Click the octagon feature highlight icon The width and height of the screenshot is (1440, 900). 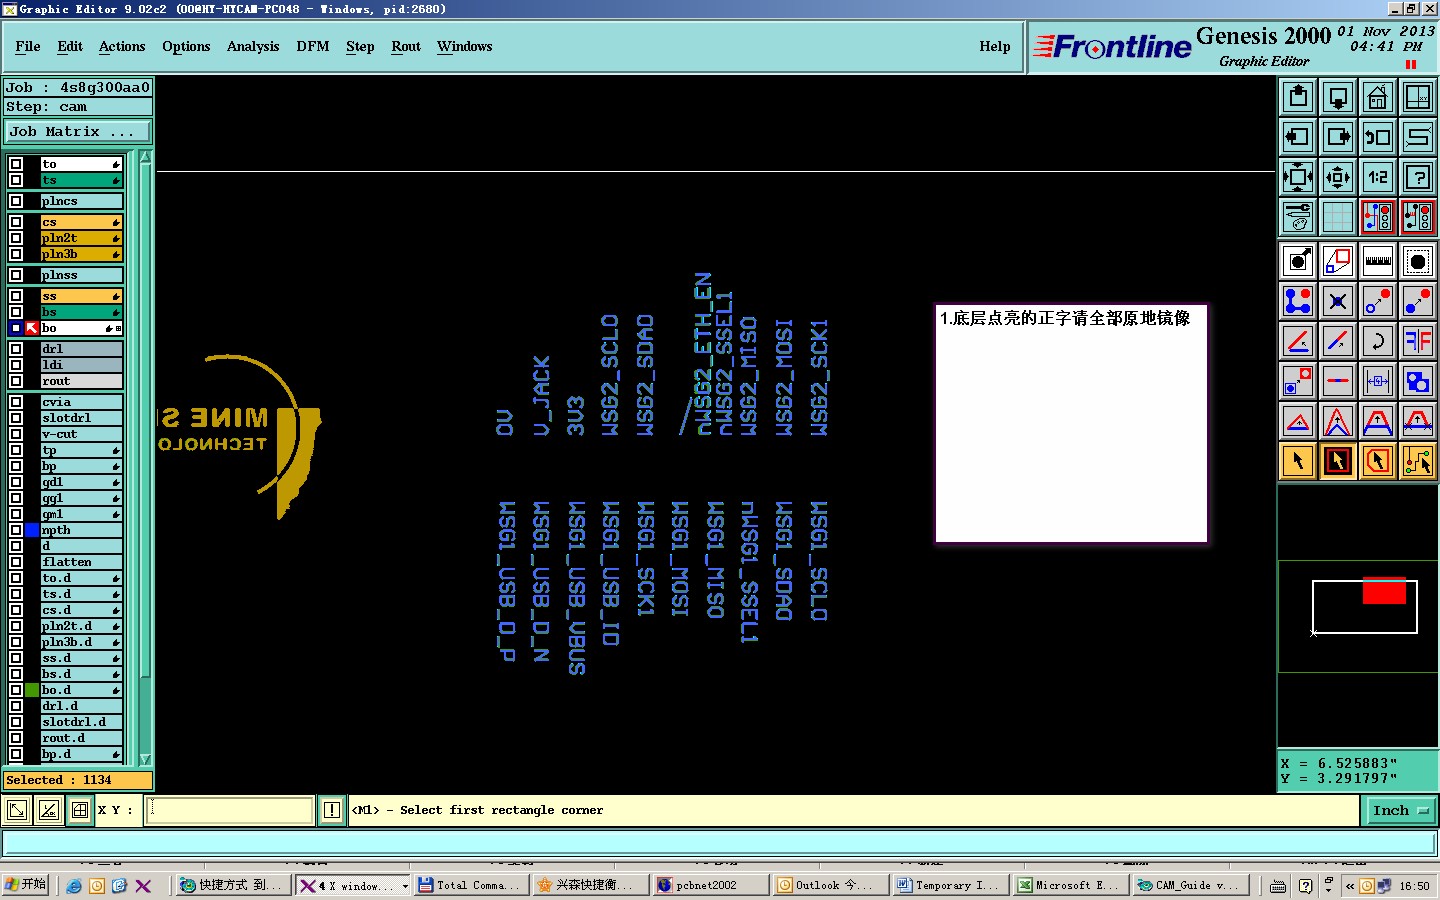1418,261
